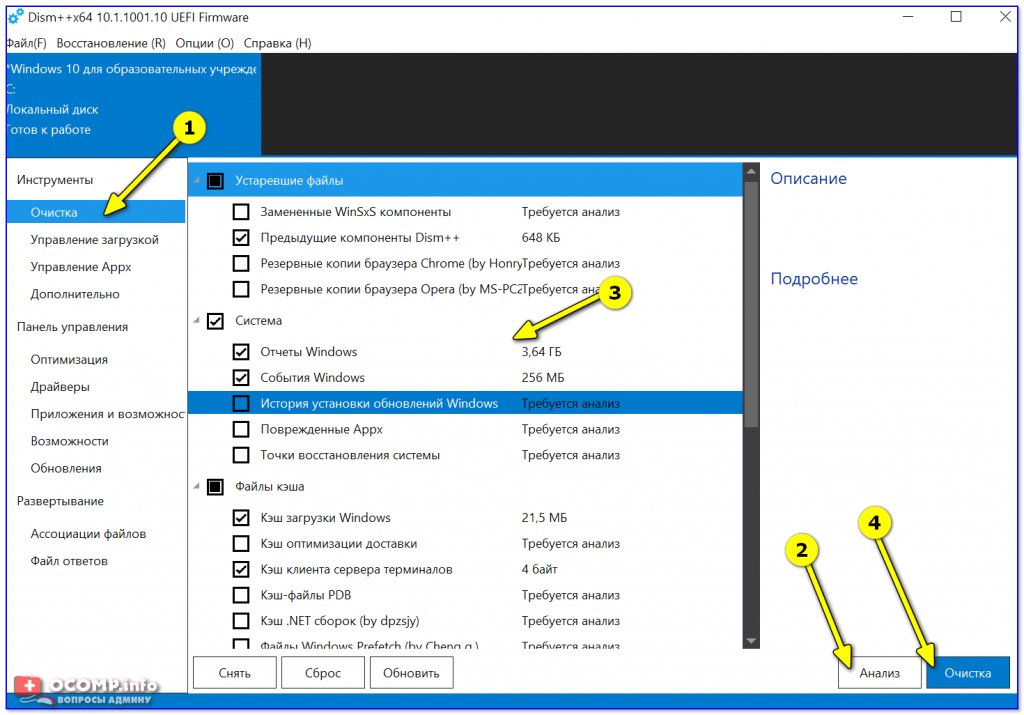The image size is (1024, 715).
Task: Open Дополнительно in sidebar
Action: pos(75,294)
